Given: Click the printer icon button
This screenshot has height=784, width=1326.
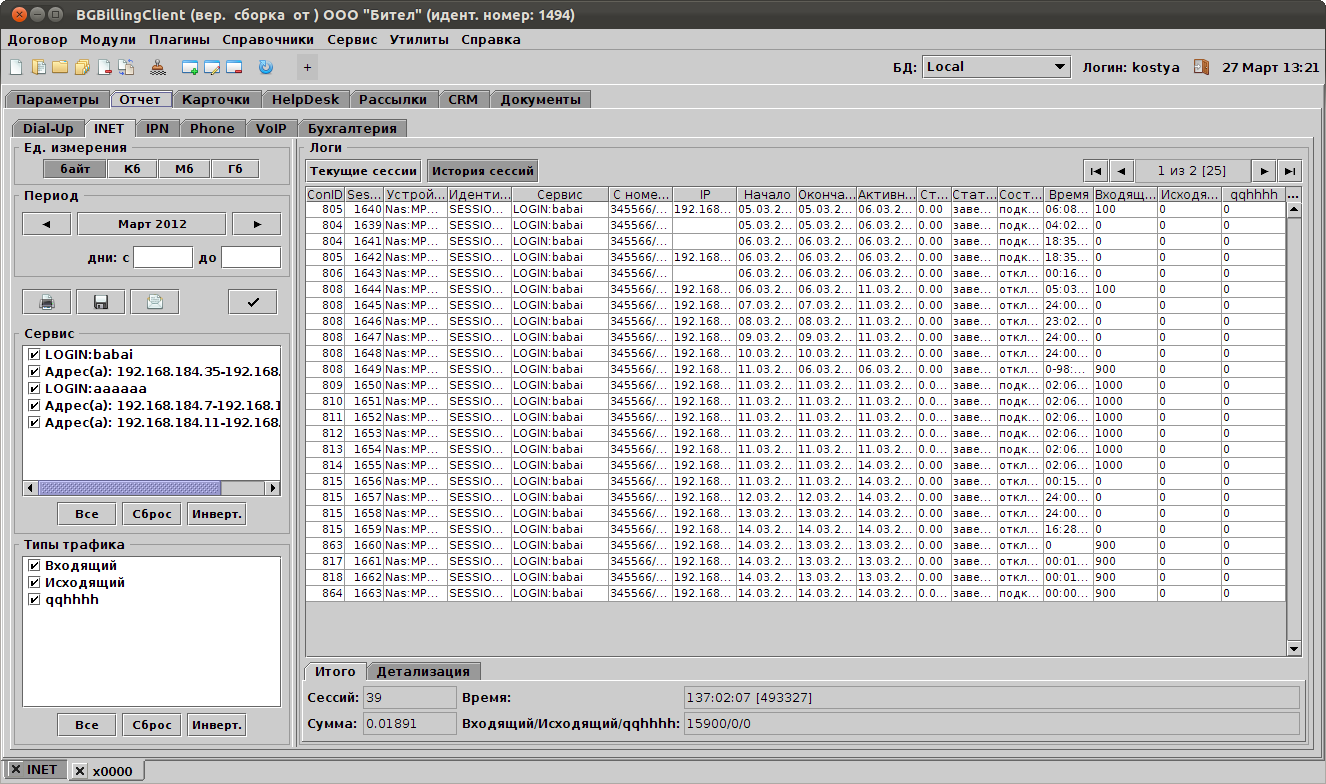Looking at the screenshot, I should coord(47,302).
